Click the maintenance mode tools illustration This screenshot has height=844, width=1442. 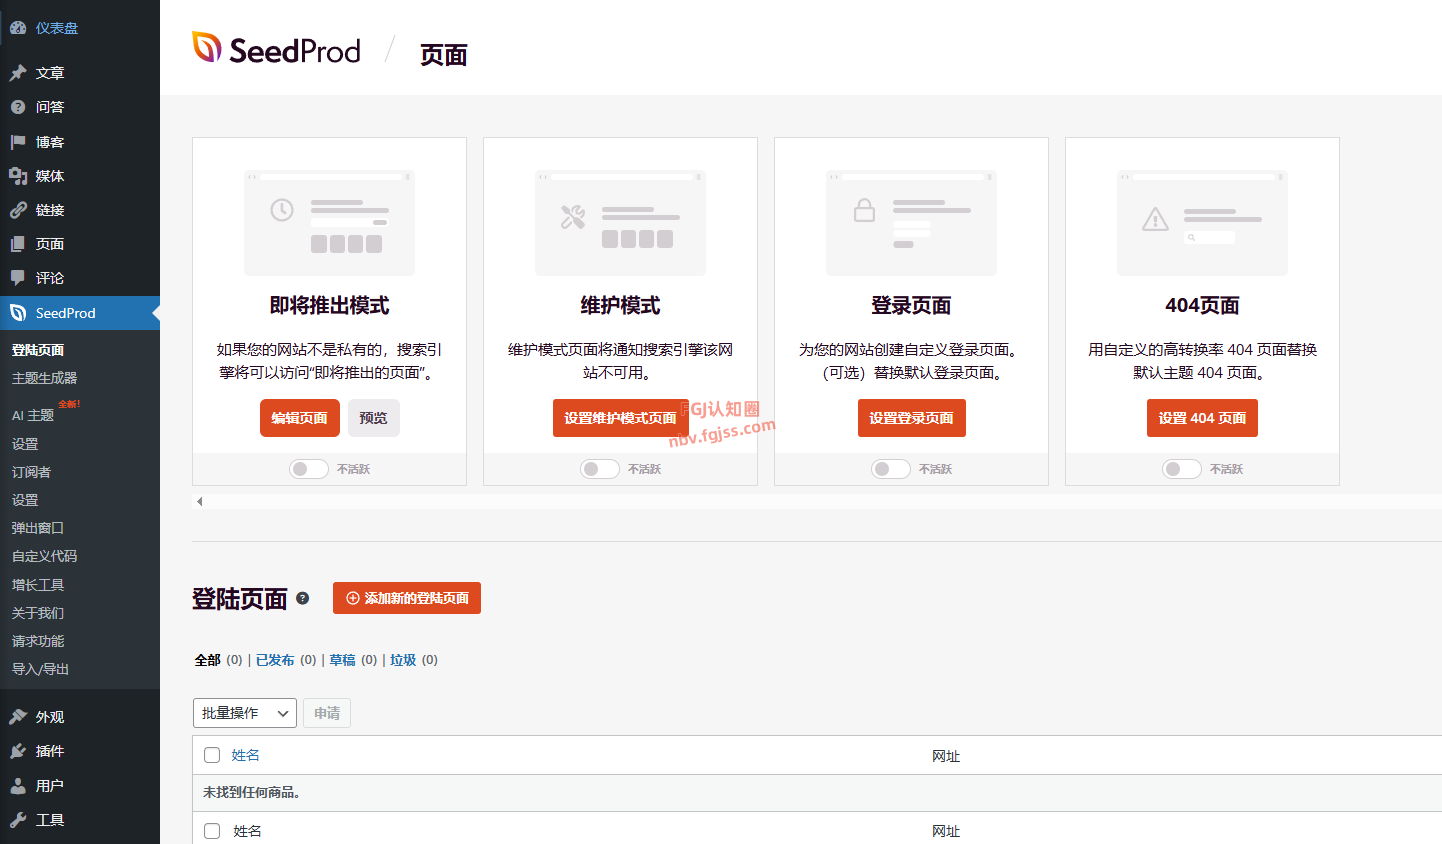(620, 223)
